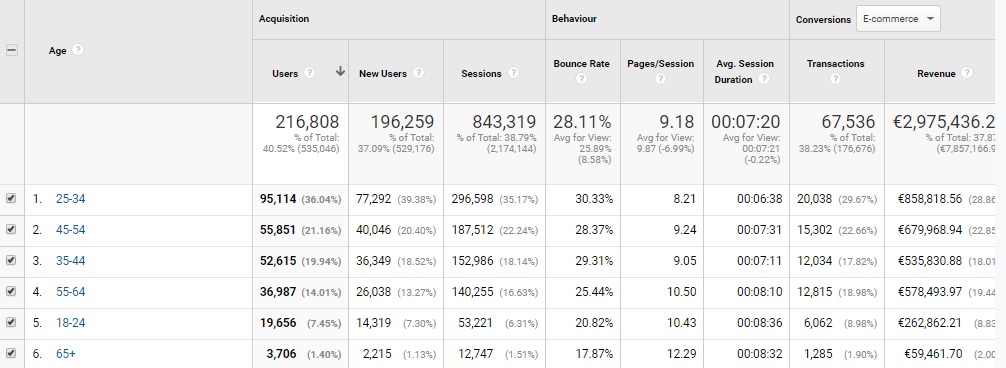1006x368 pixels.
Task: Open the 55-64 age group link
Action: 71,292
